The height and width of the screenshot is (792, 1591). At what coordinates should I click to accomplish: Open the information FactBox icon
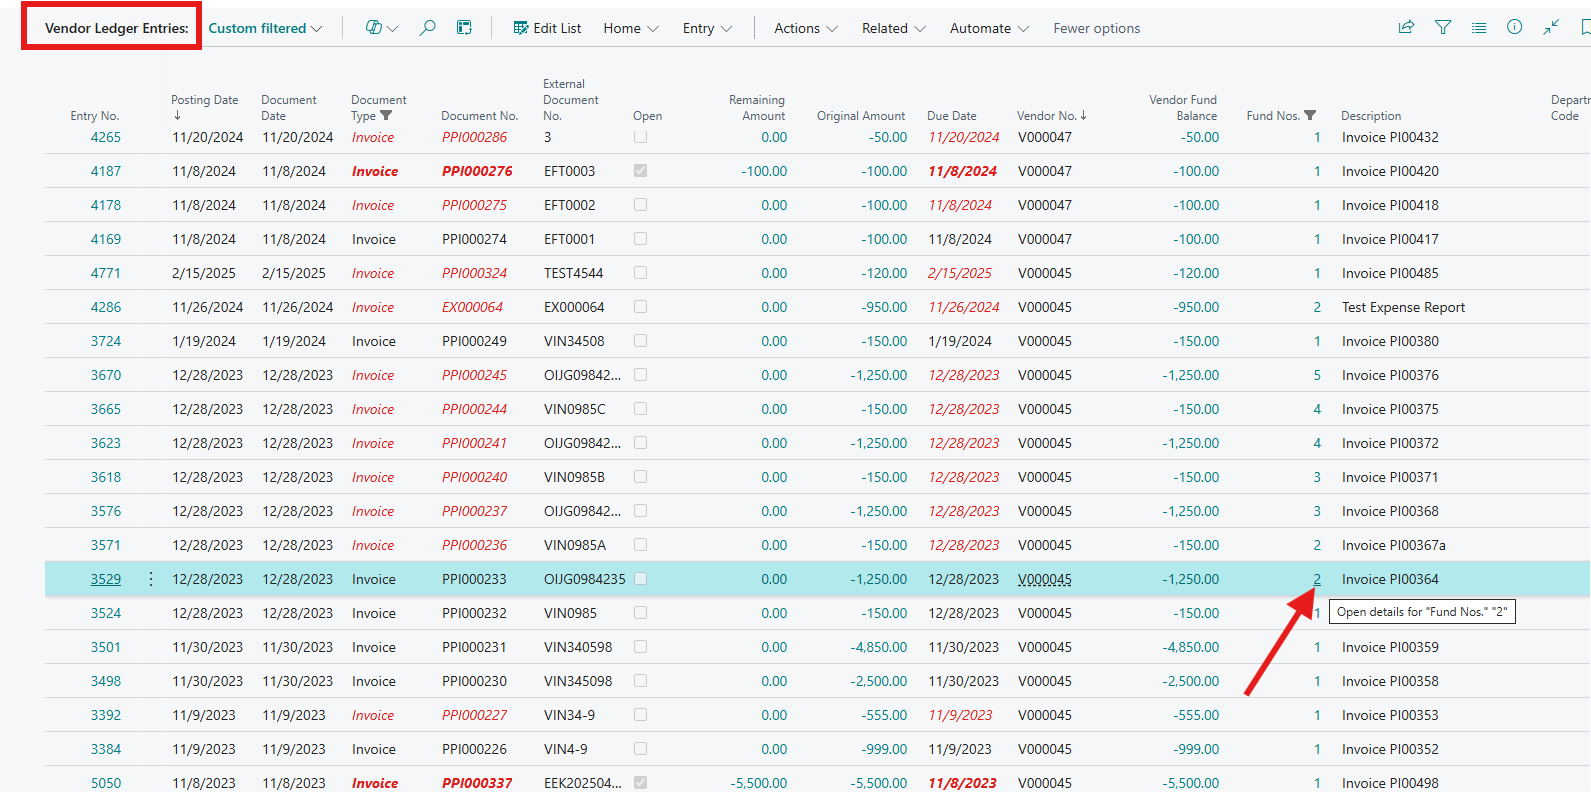[x=1515, y=28]
